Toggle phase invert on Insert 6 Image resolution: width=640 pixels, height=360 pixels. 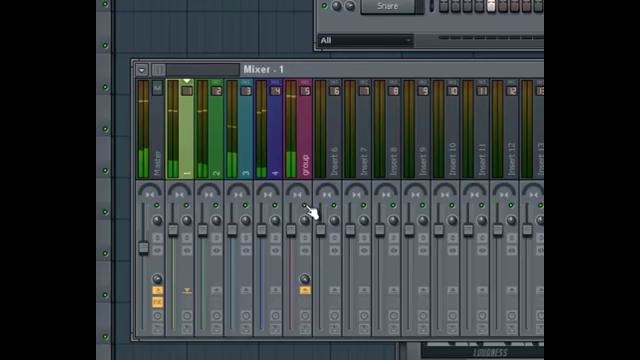[x=334, y=238]
